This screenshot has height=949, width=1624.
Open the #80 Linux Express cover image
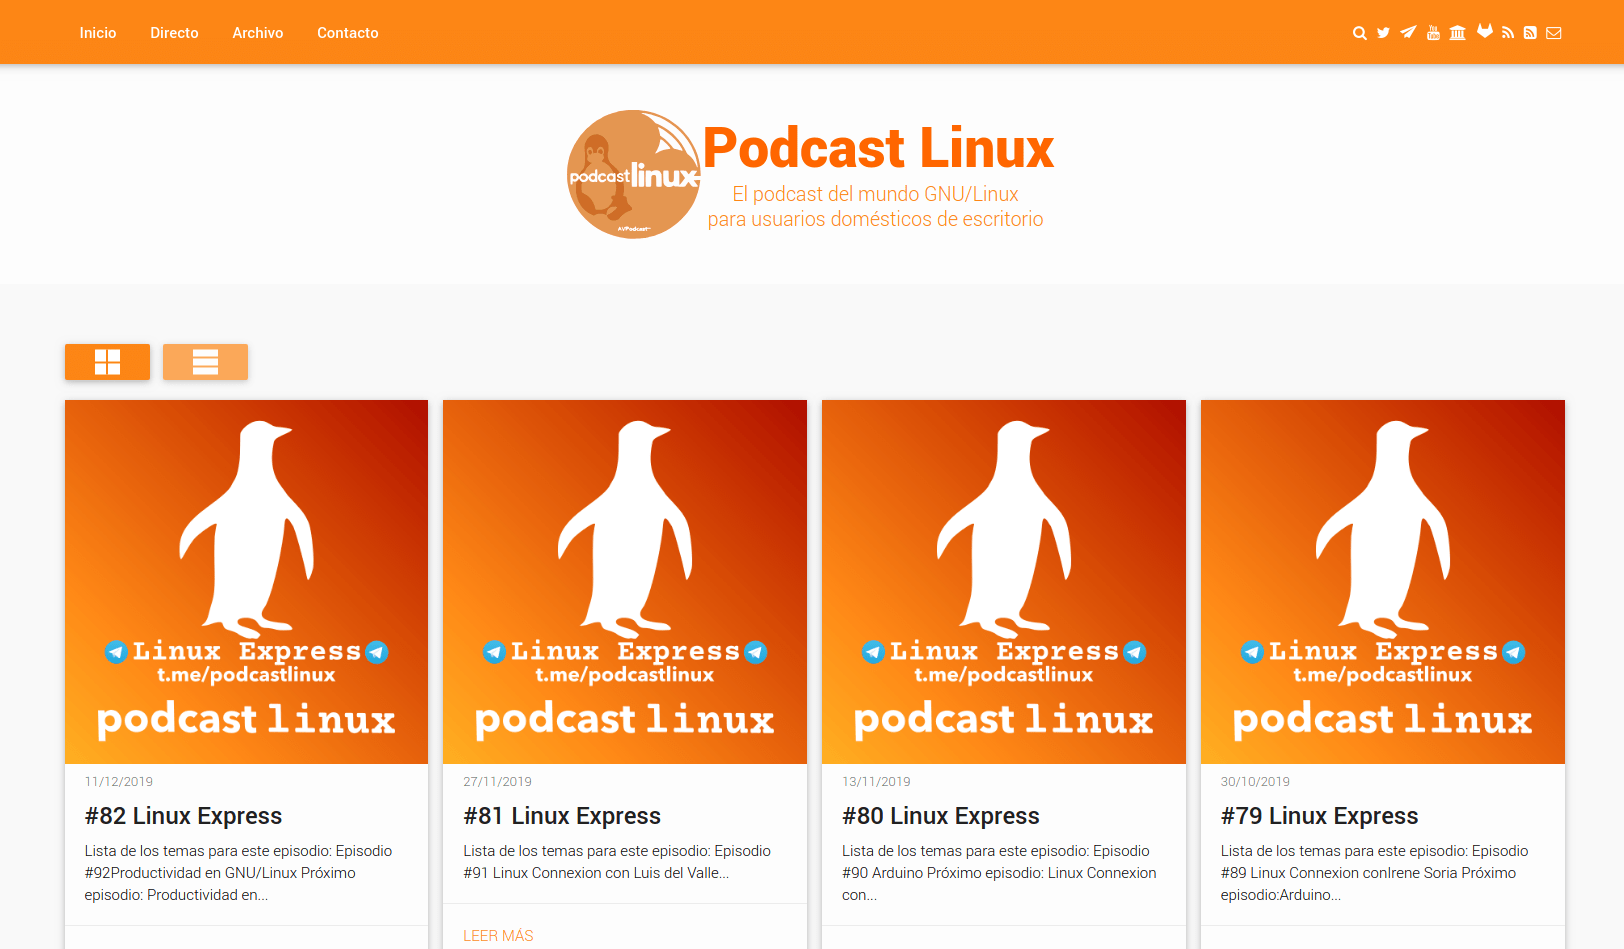1004,582
